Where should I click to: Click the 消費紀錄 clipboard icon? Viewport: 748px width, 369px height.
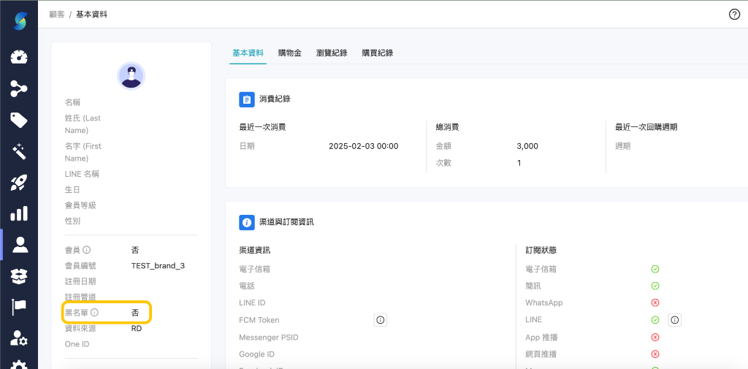[x=247, y=100]
